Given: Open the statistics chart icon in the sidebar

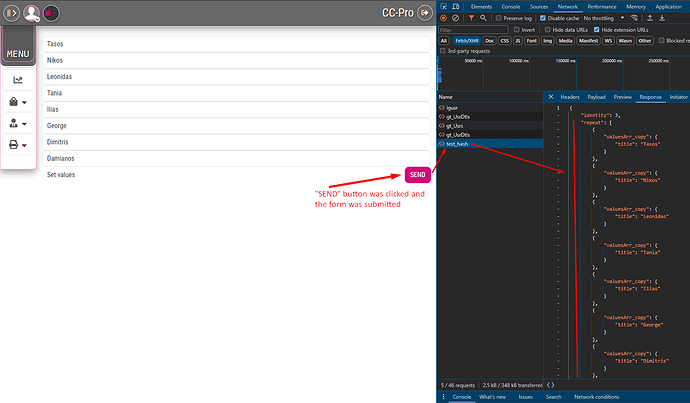Looking at the screenshot, I should point(18,80).
